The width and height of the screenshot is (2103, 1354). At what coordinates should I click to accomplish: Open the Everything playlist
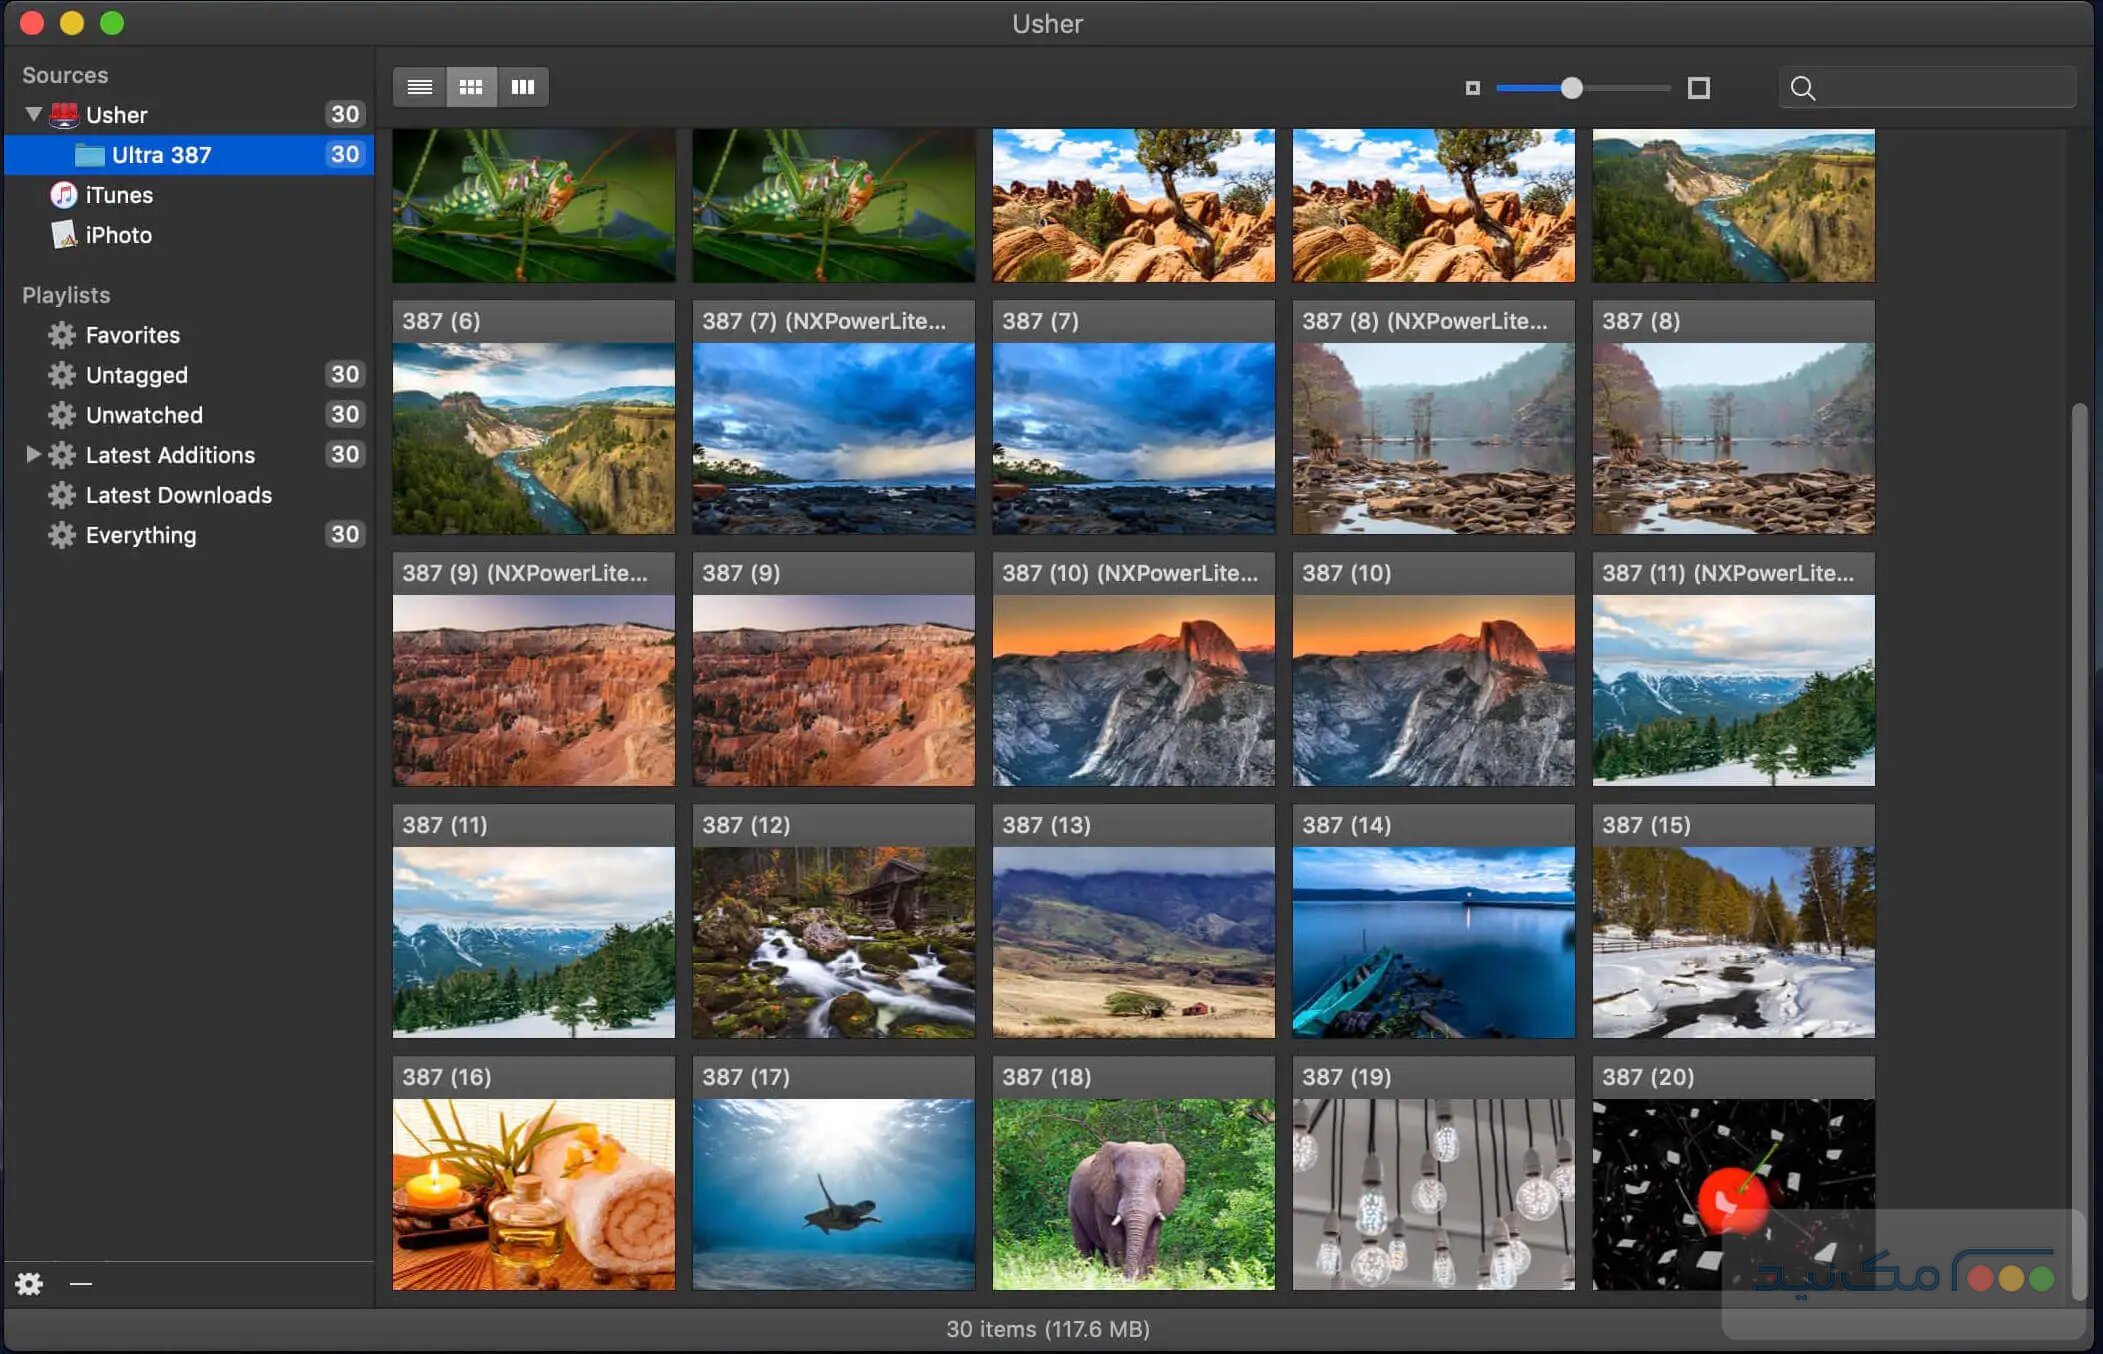140,535
